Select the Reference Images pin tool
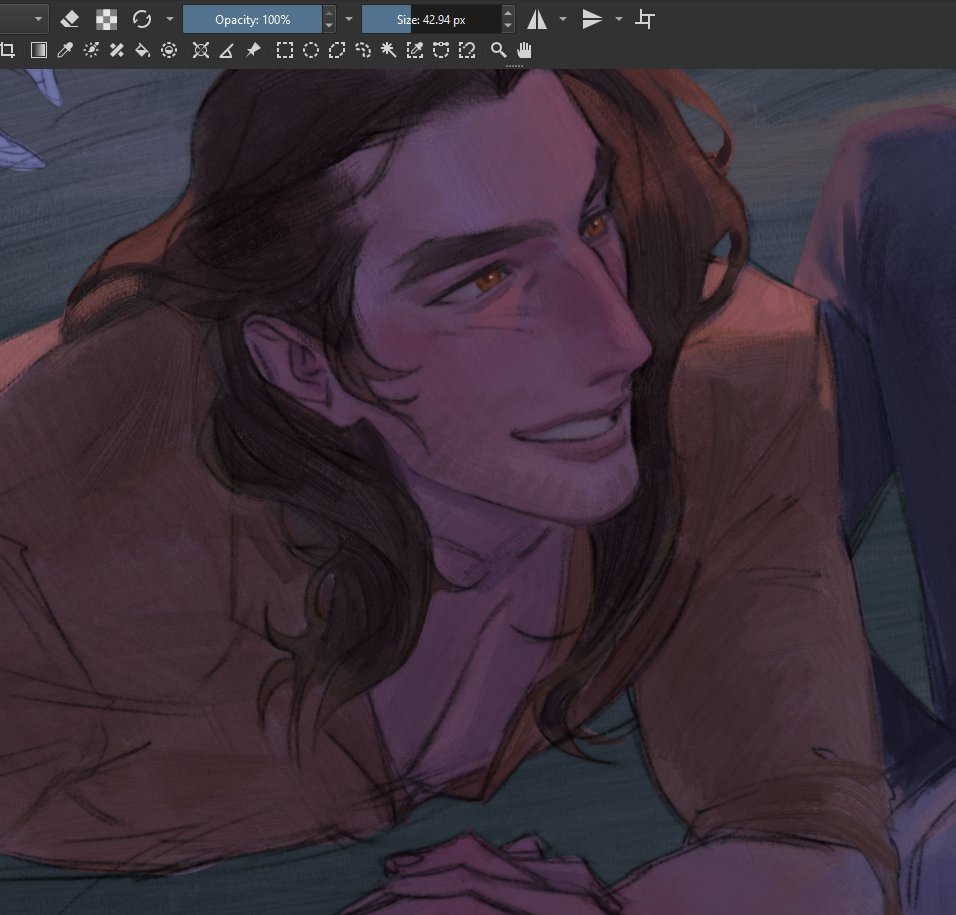This screenshot has height=915, width=956. [x=253, y=50]
